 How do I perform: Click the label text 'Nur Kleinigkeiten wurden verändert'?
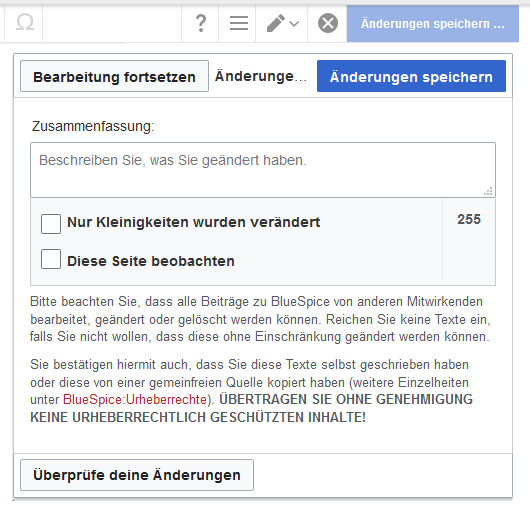[194, 222]
